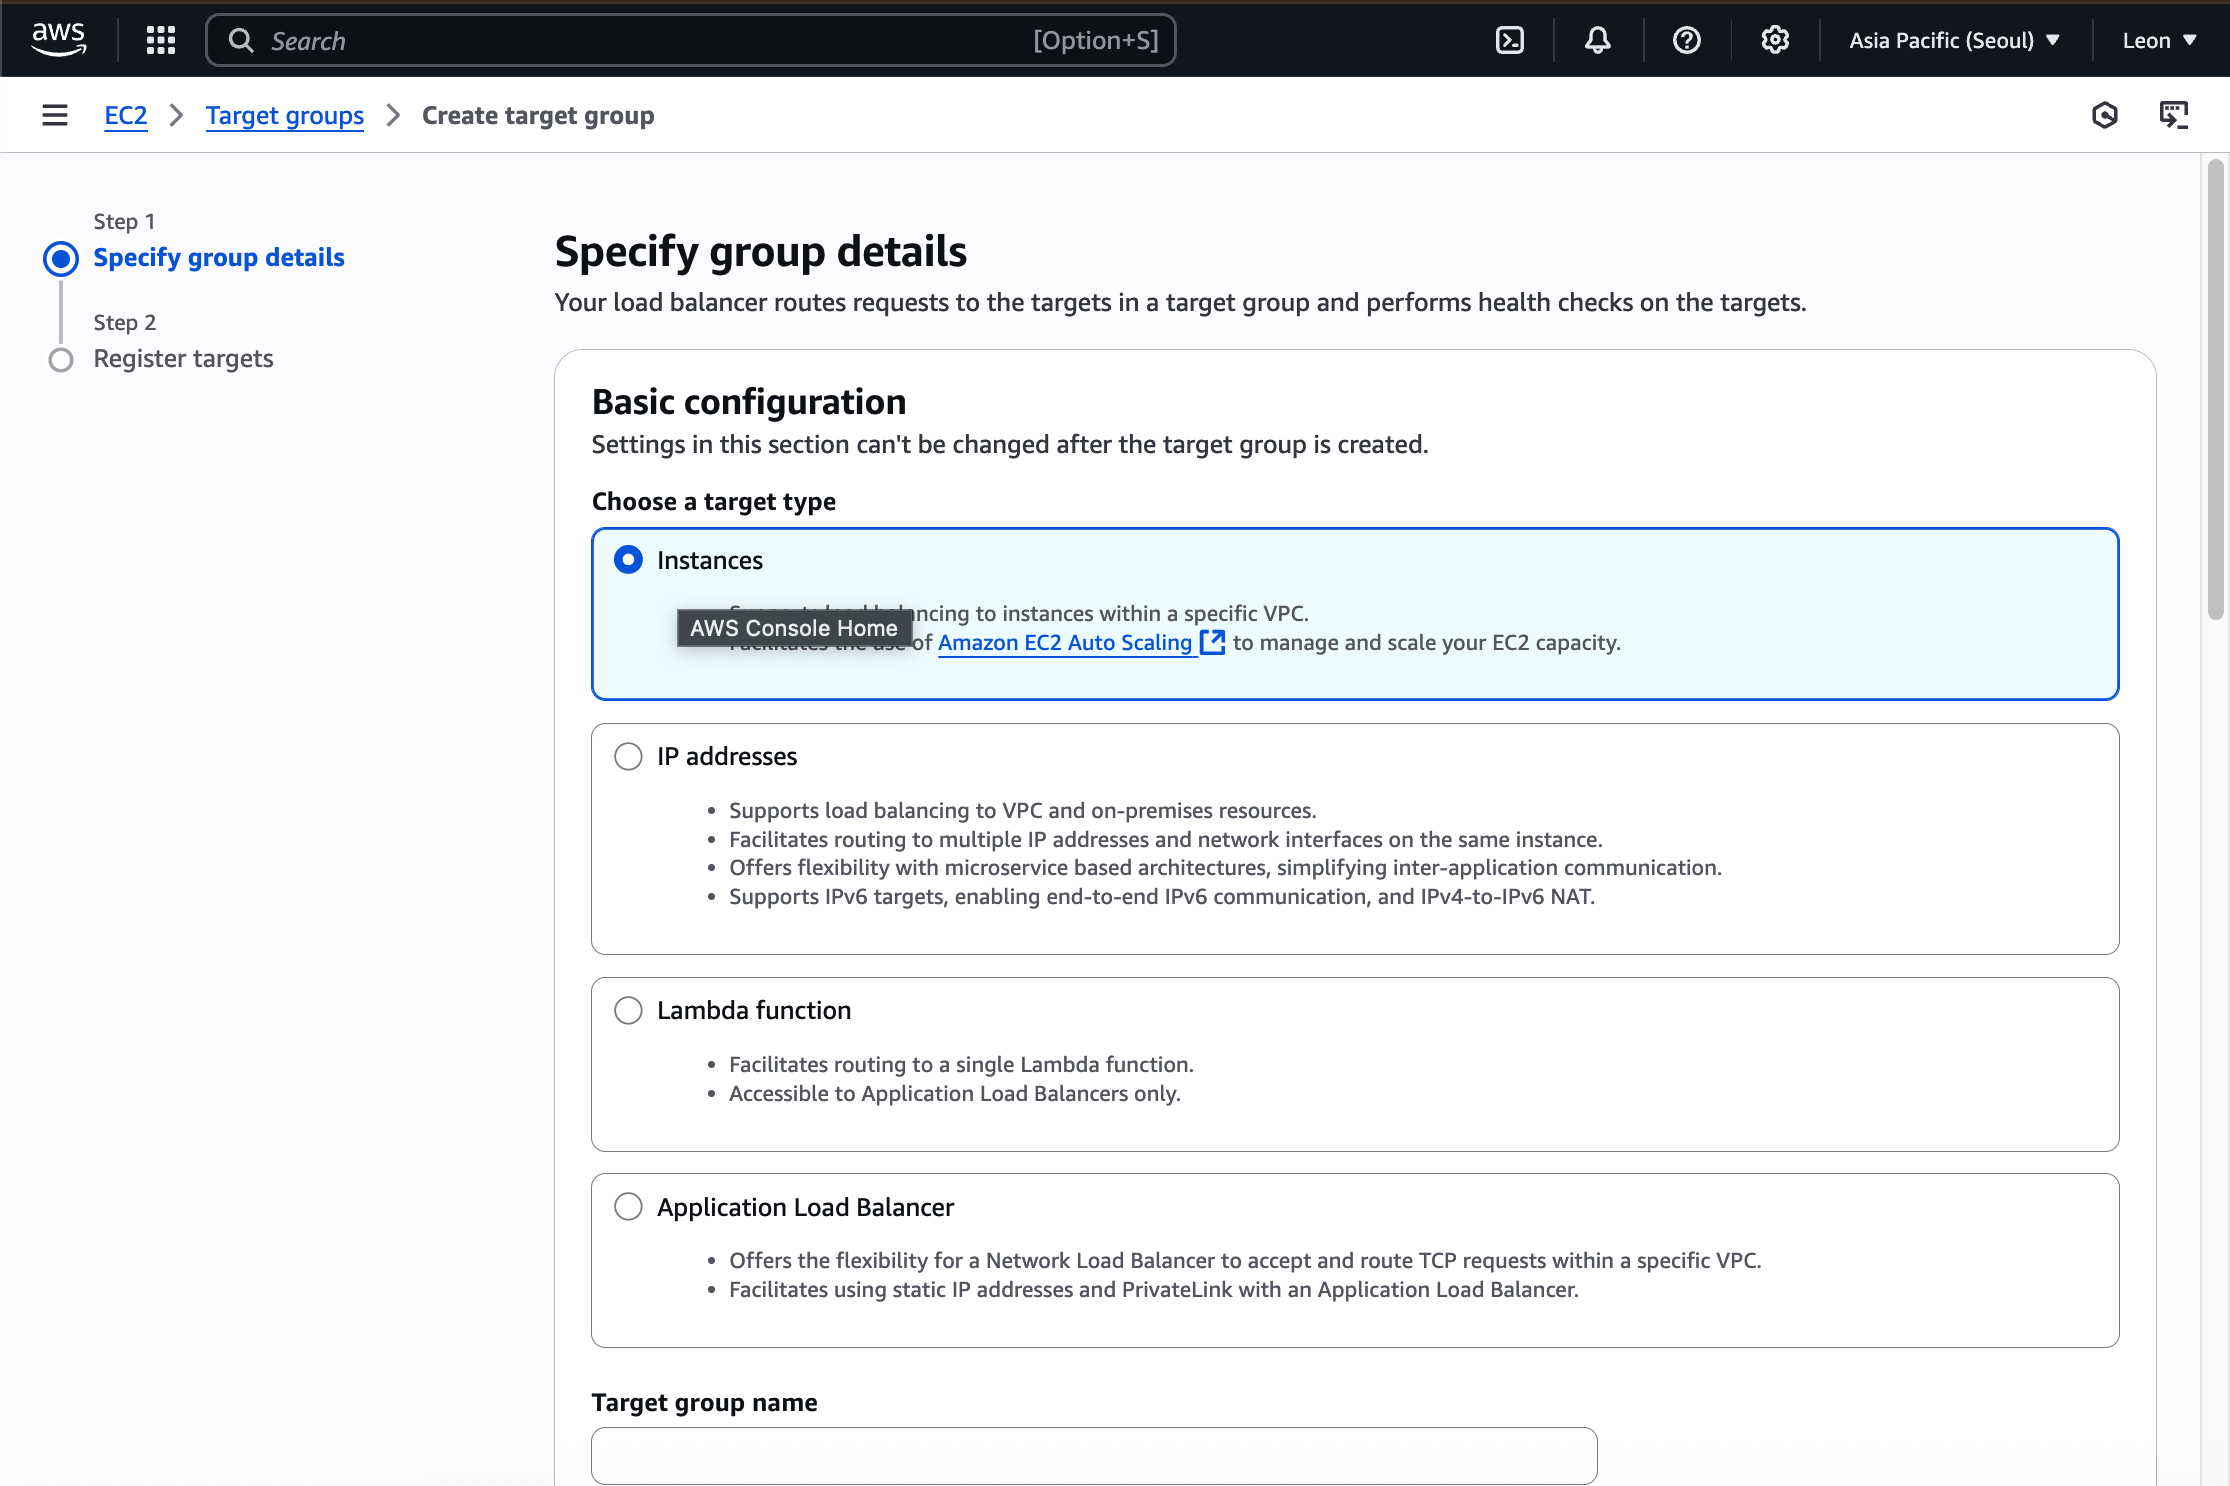Open the services grid menu icon
The image size is (2230, 1486).
(x=160, y=40)
